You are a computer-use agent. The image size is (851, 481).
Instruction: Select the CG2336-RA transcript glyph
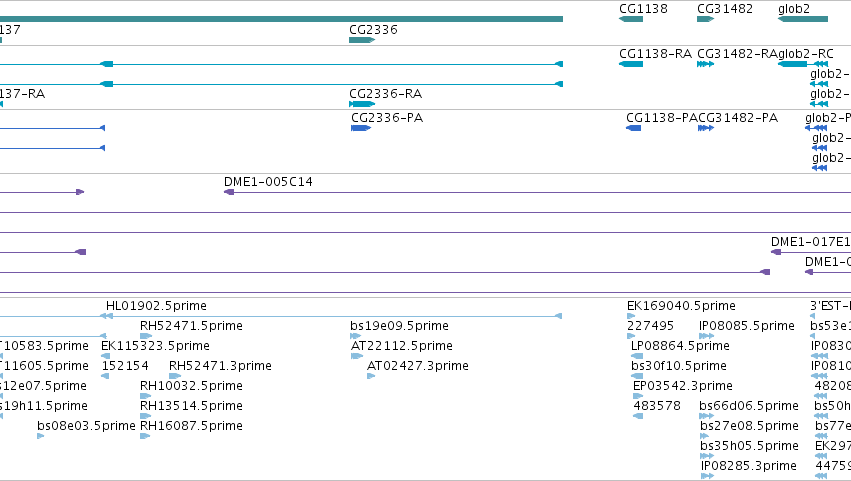coord(362,104)
